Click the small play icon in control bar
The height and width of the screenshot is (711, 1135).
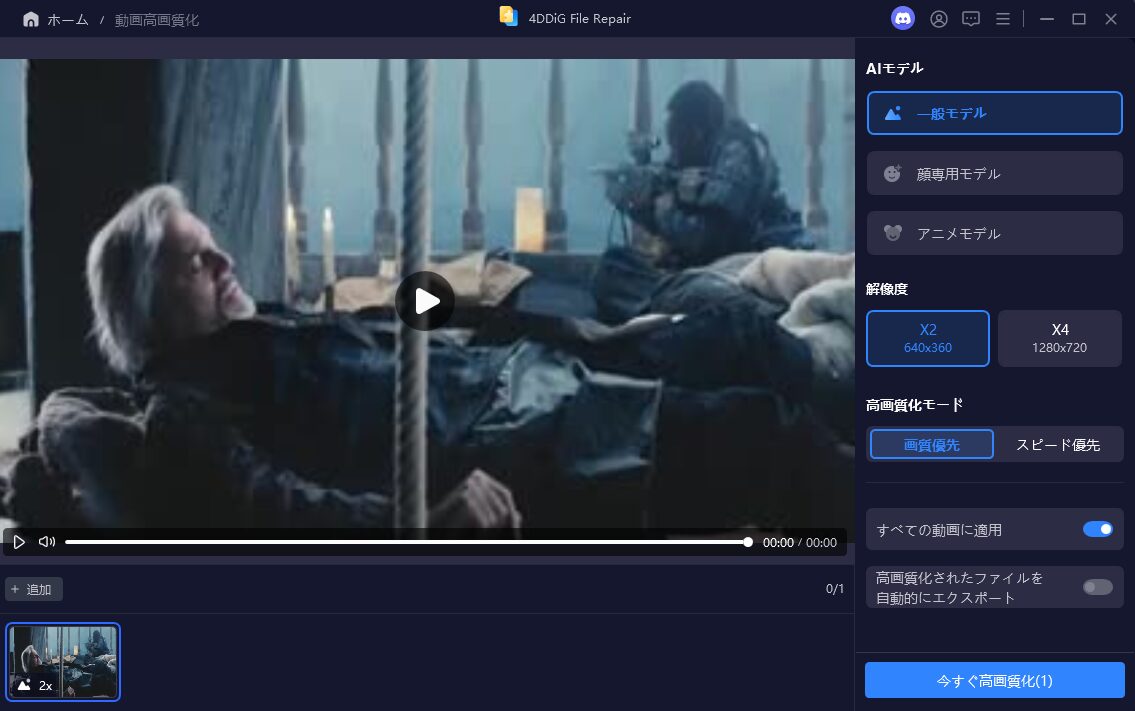click(19, 542)
